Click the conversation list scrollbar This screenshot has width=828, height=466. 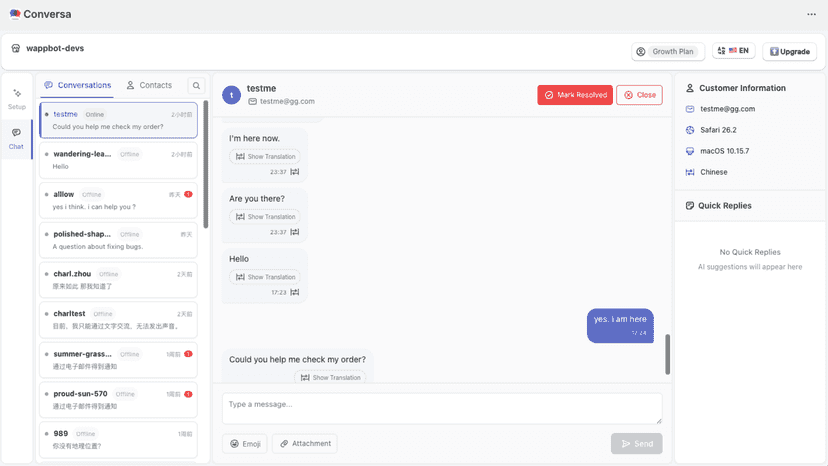pyautogui.click(x=205, y=165)
